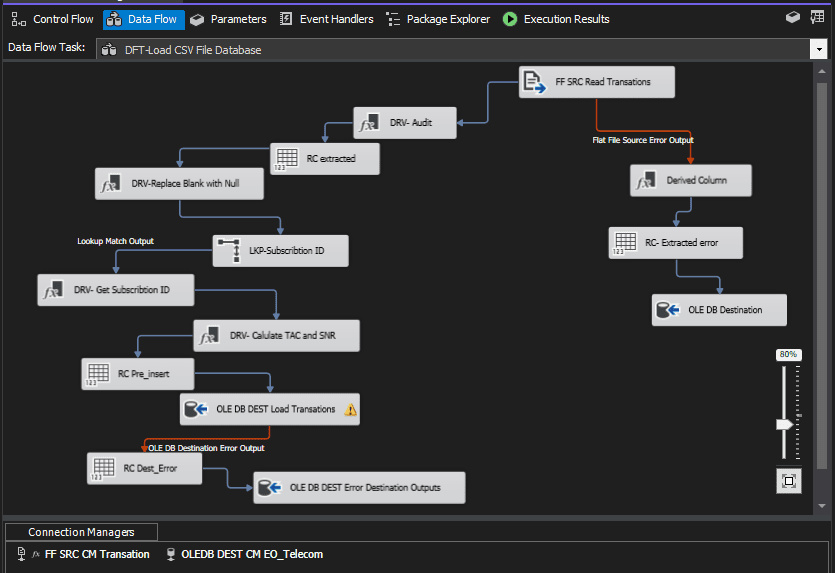Select the DRV- Audit derived column icon
Image resolution: width=835 pixels, height=573 pixels.
[x=369, y=123]
